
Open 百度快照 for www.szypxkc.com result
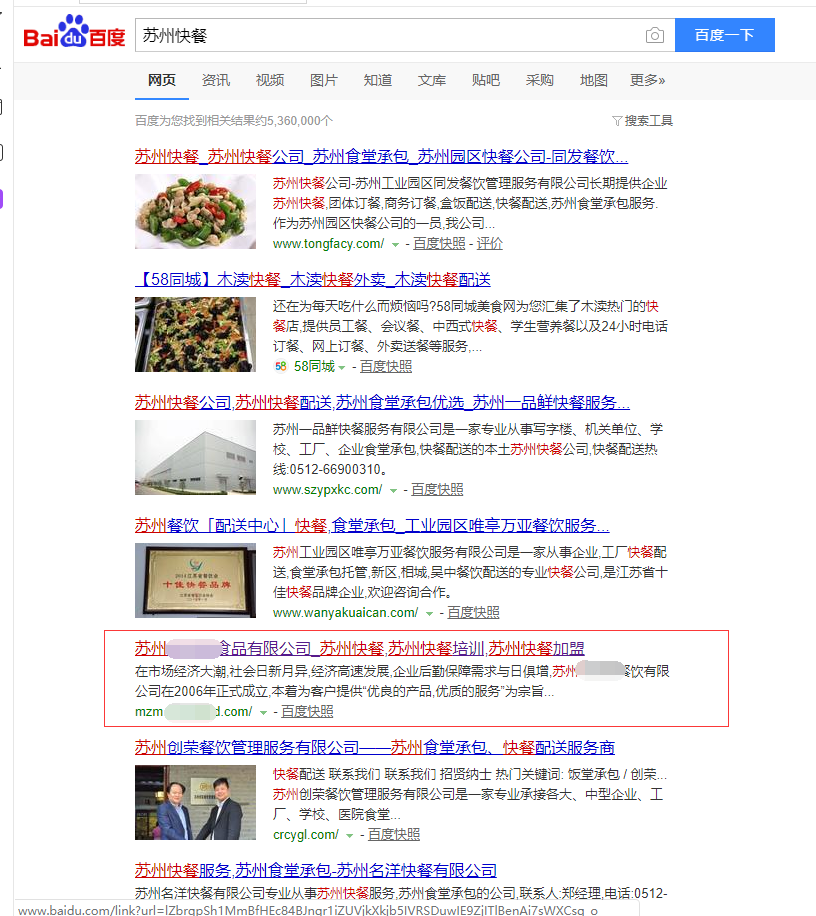pos(437,490)
